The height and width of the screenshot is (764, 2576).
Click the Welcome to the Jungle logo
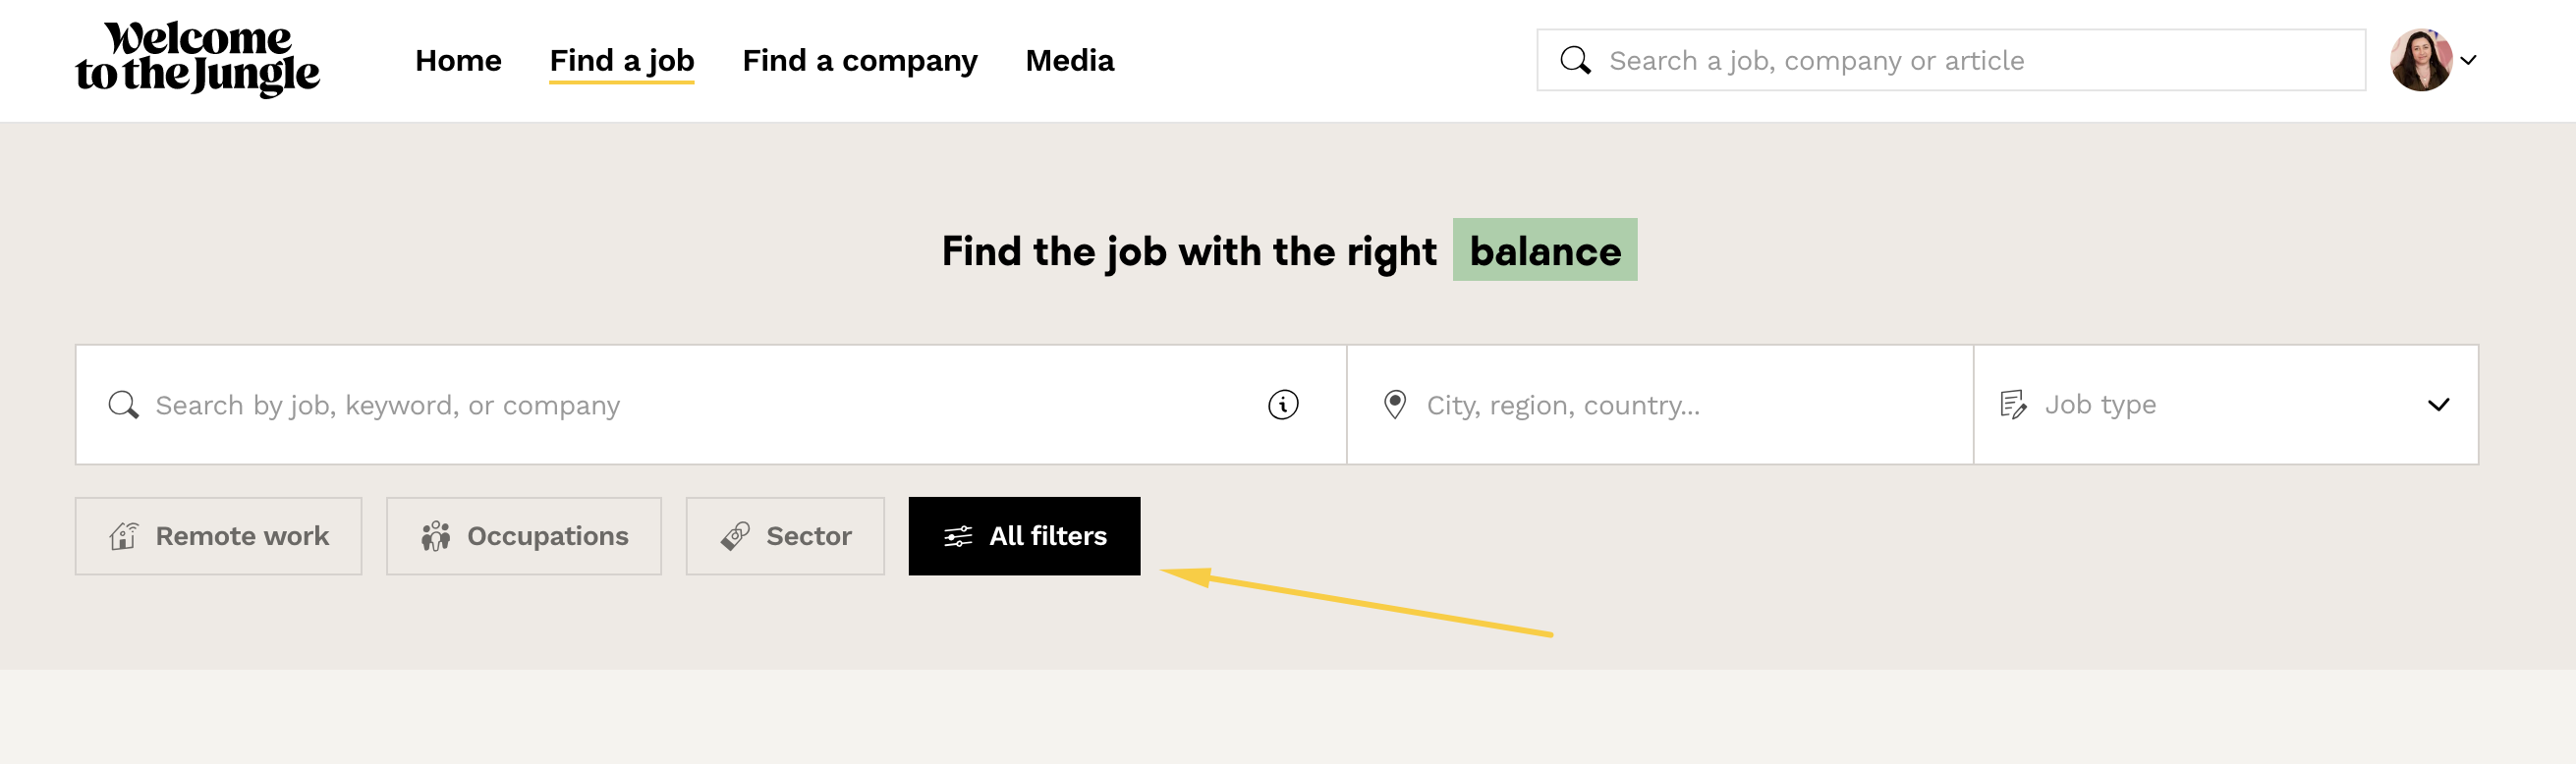pos(197,58)
